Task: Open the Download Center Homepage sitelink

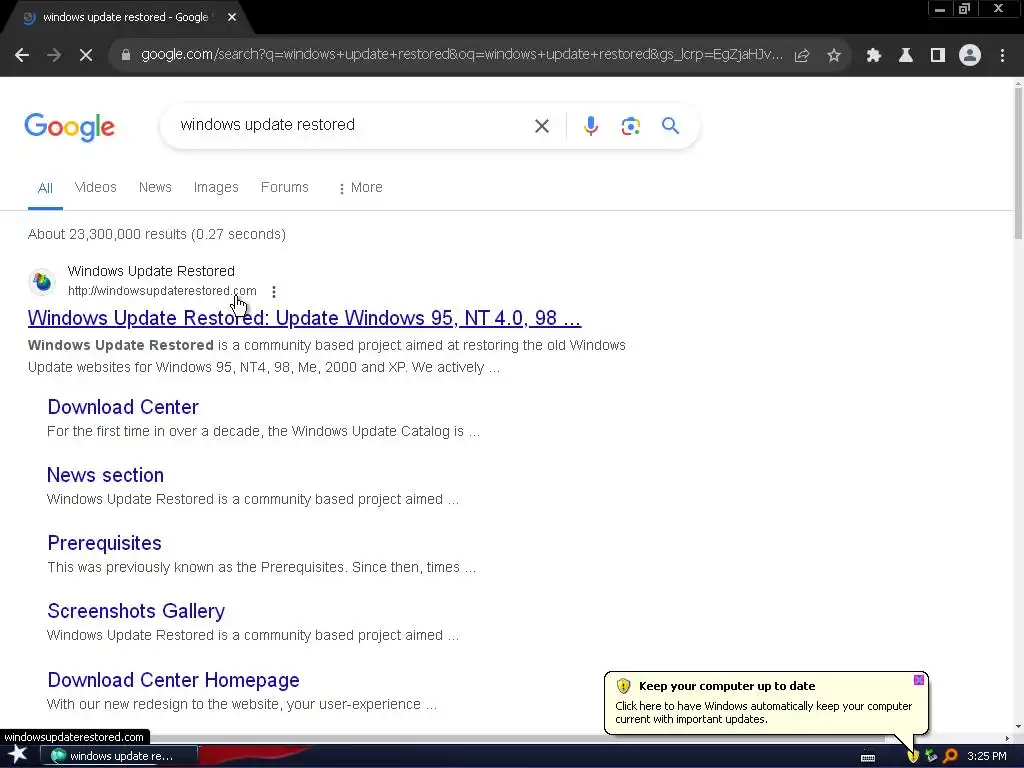Action: (x=173, y=680)
